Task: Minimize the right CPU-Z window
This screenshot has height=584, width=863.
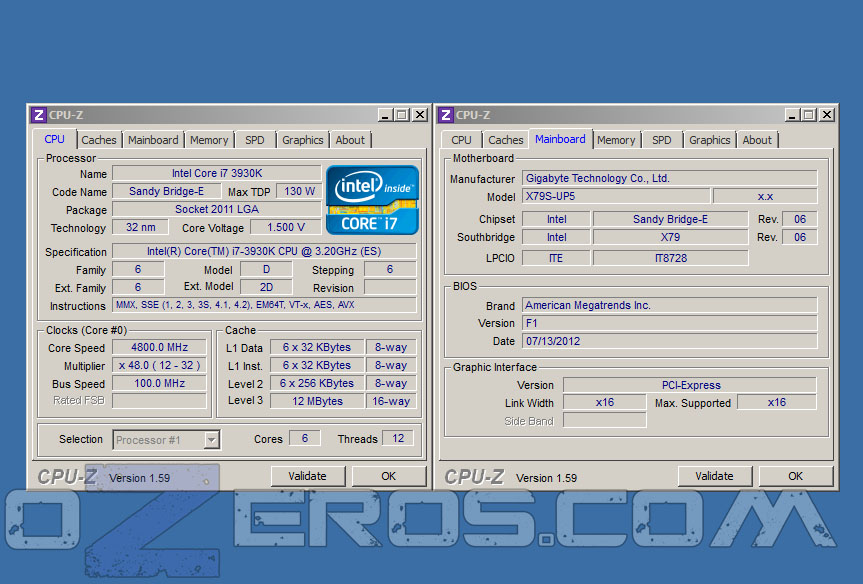Action: coord(792,115)
